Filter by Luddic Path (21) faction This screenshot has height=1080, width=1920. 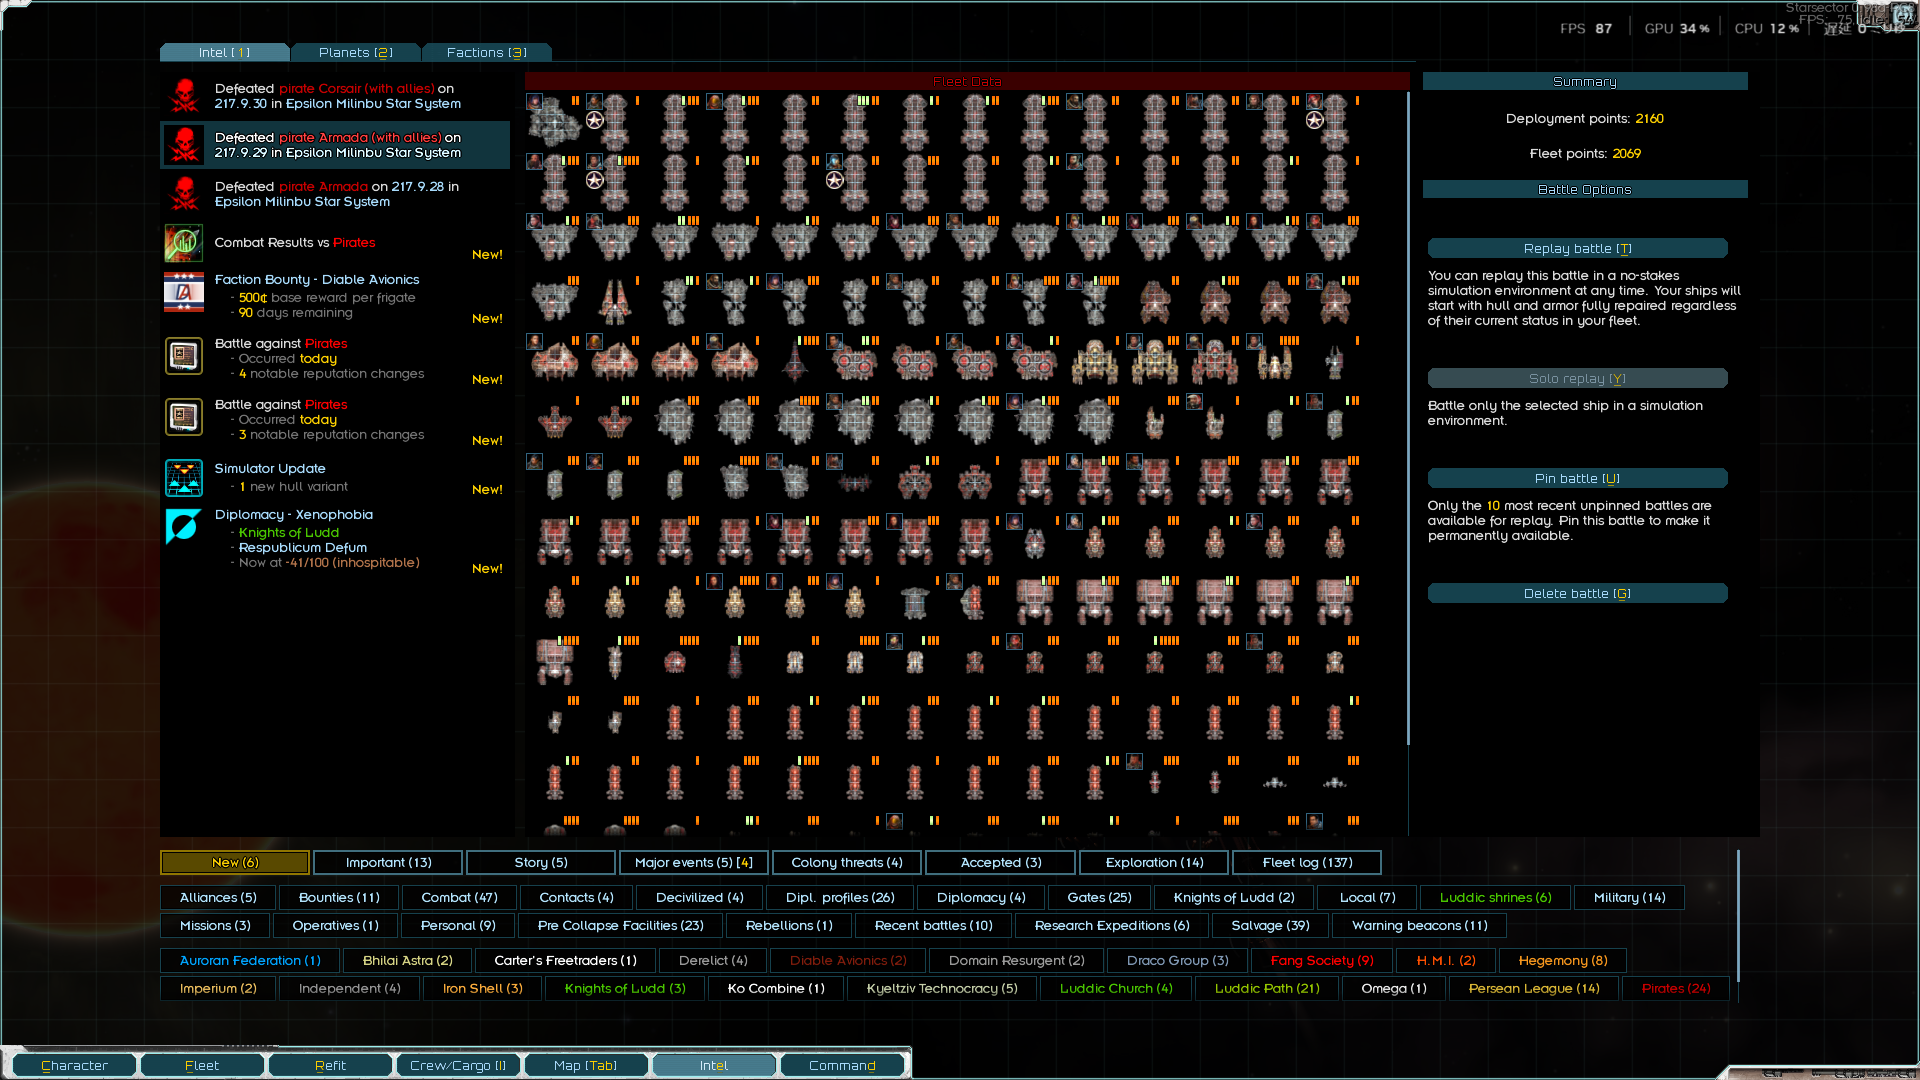point(1266,988)
